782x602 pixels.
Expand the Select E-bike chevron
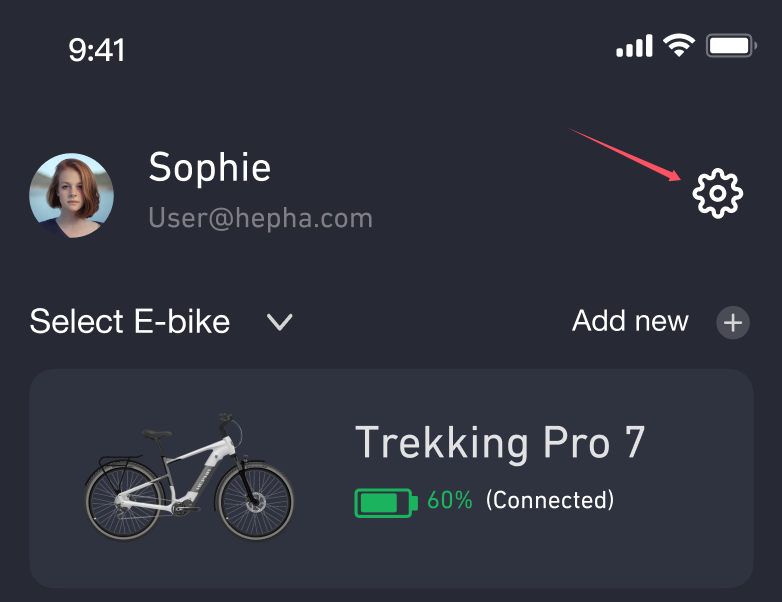tap(279, 322)
